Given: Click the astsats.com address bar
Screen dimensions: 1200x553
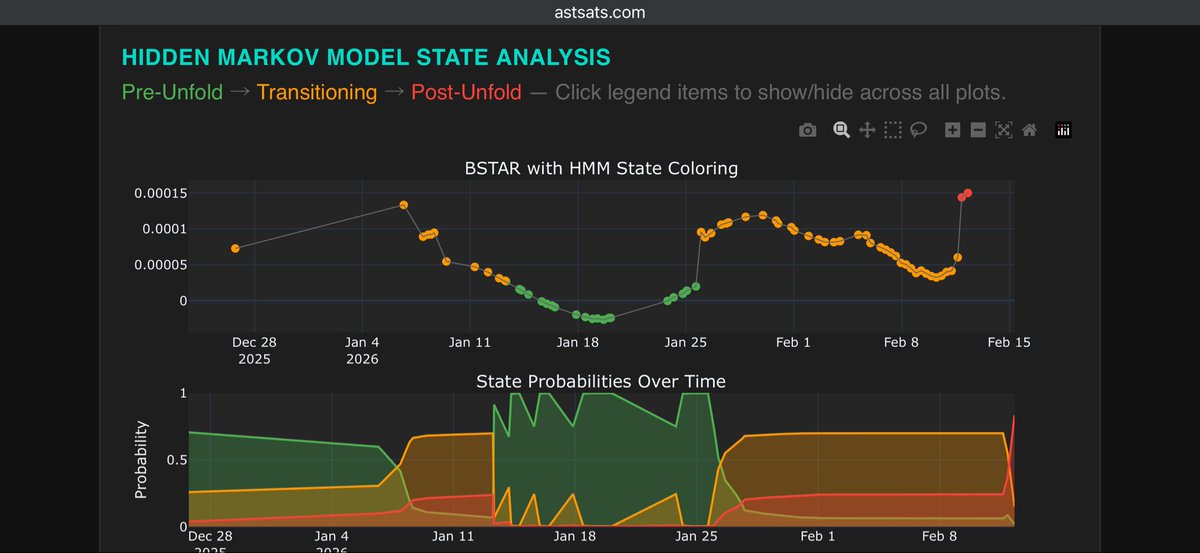Looking at the screenshot, I should pyautogui.click(x=600, y=12).
